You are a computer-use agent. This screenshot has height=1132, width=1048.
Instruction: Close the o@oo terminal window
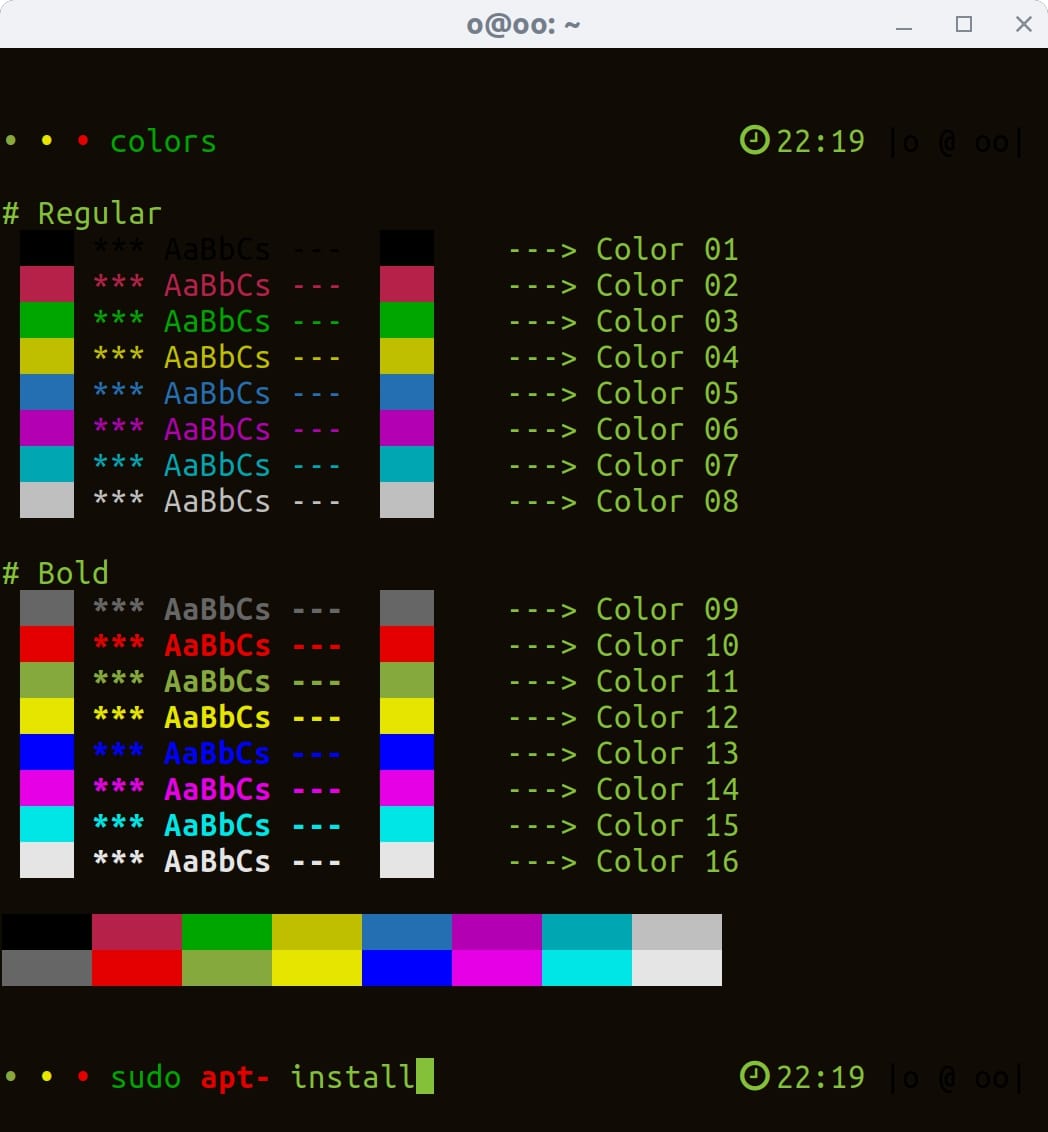tap(1023, 25)
